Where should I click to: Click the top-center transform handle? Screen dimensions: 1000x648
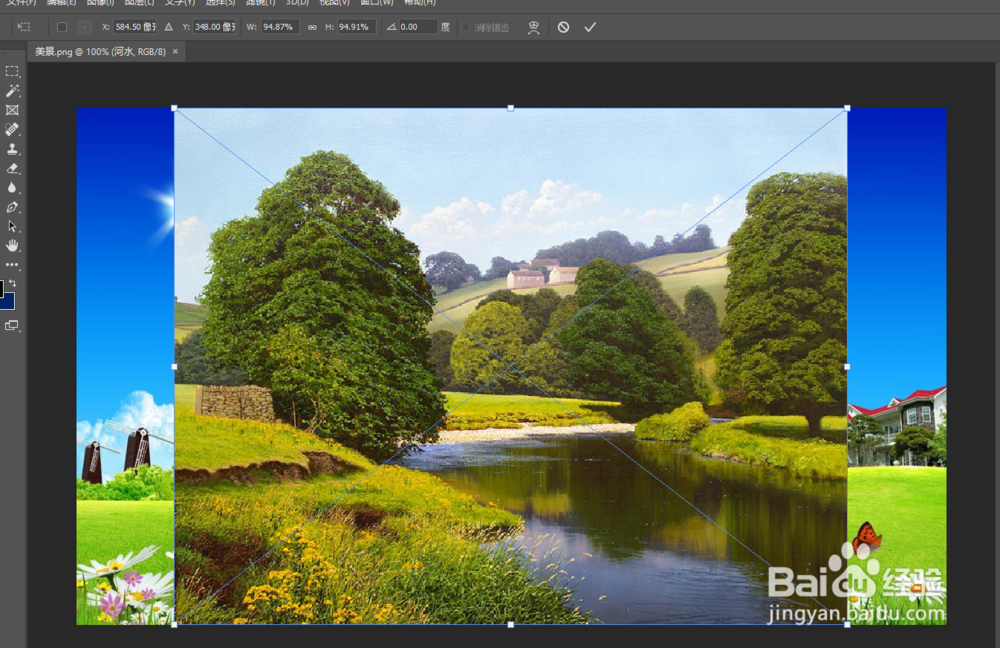(x=510, y=108)
